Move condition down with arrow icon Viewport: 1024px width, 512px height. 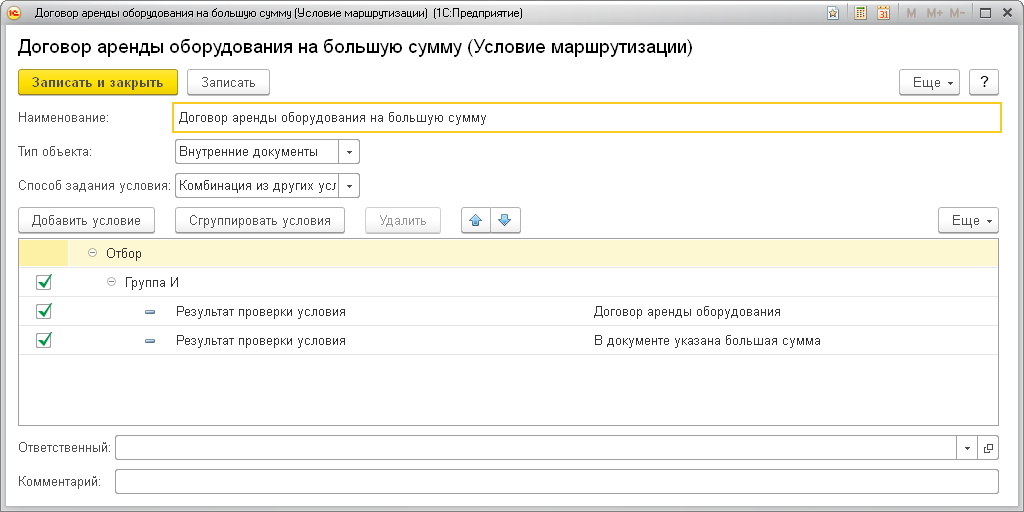(x=505, y=221)
